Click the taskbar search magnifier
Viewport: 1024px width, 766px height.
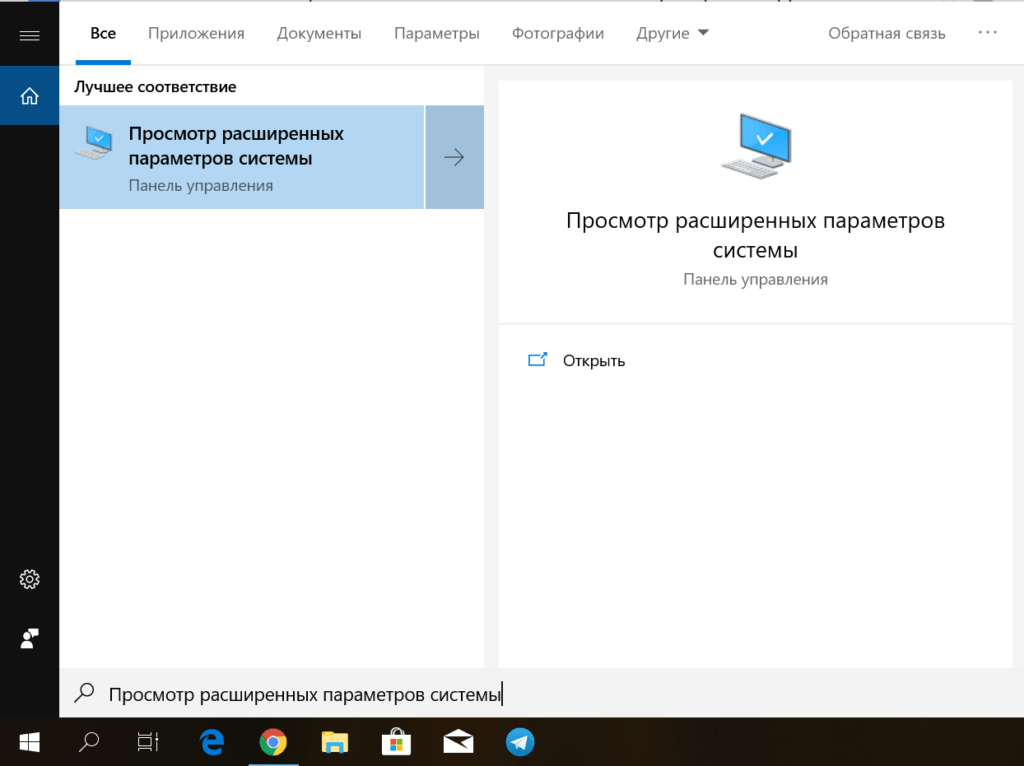click(x=89, y=742)
